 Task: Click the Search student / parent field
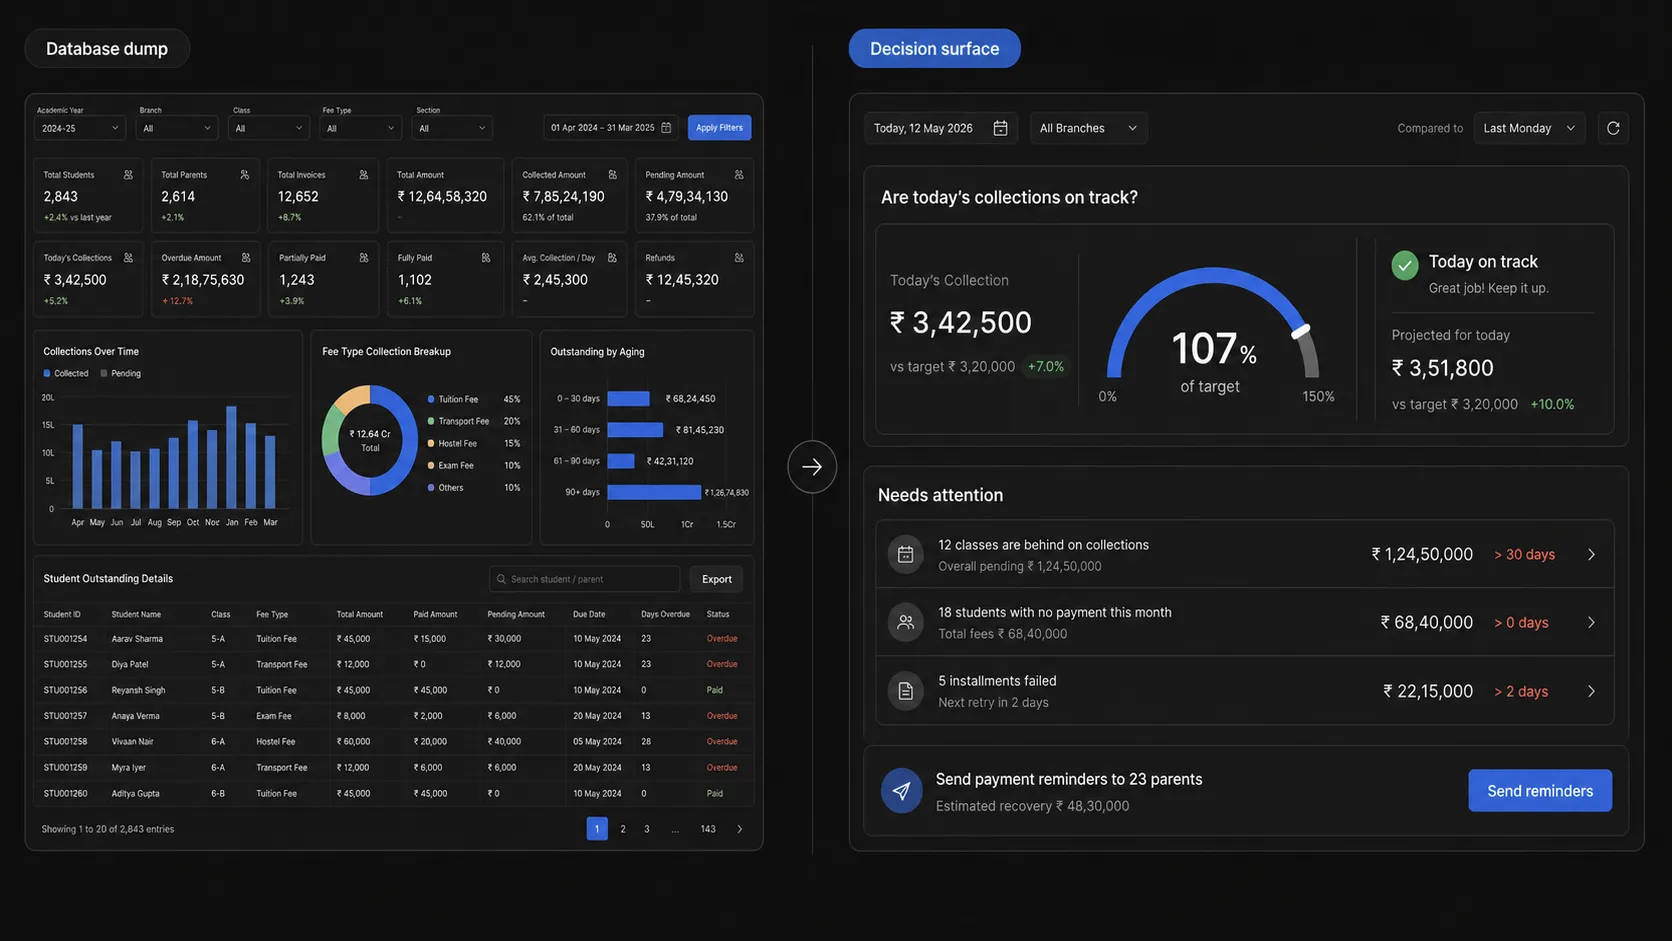pyautogui.click(x=585, y=579)
